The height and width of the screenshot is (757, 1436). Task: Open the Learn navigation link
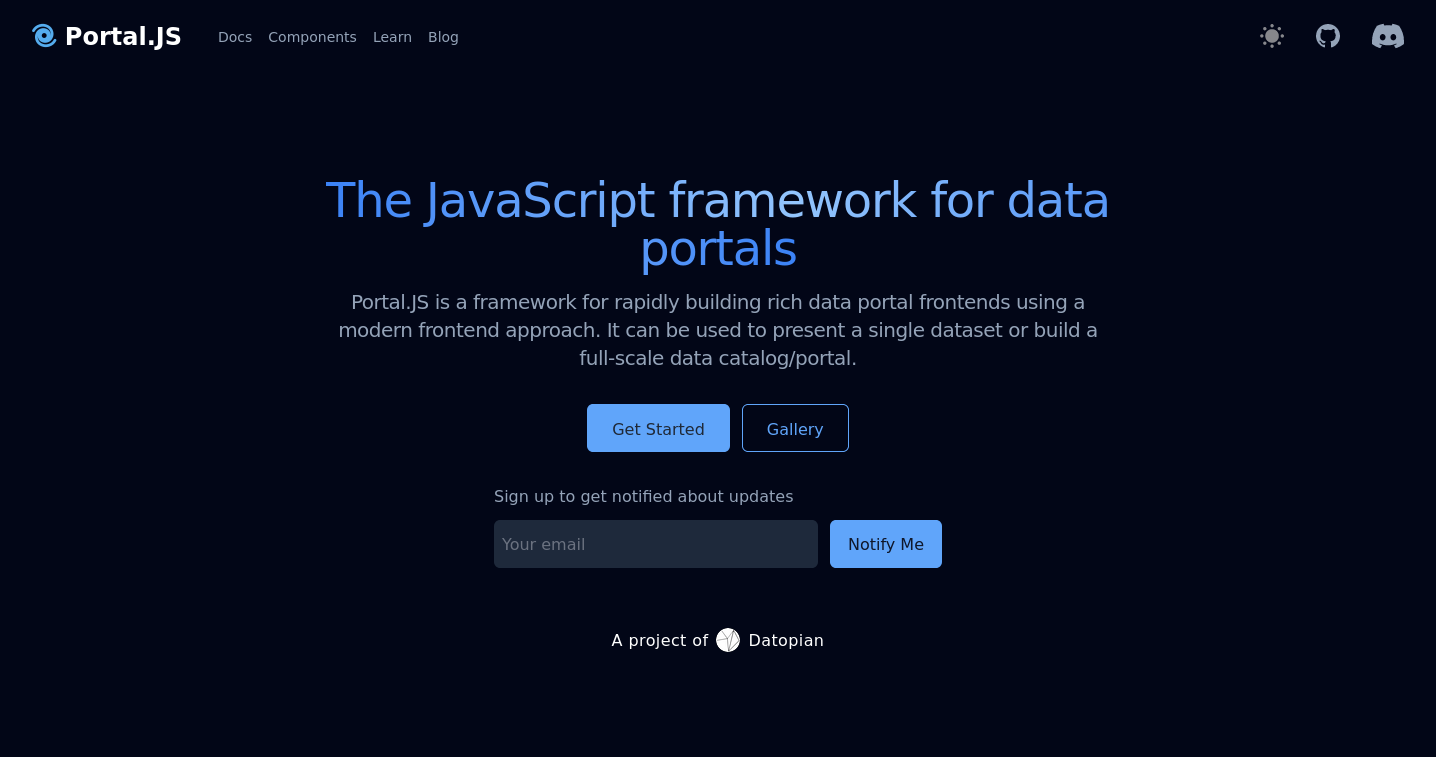392,37
